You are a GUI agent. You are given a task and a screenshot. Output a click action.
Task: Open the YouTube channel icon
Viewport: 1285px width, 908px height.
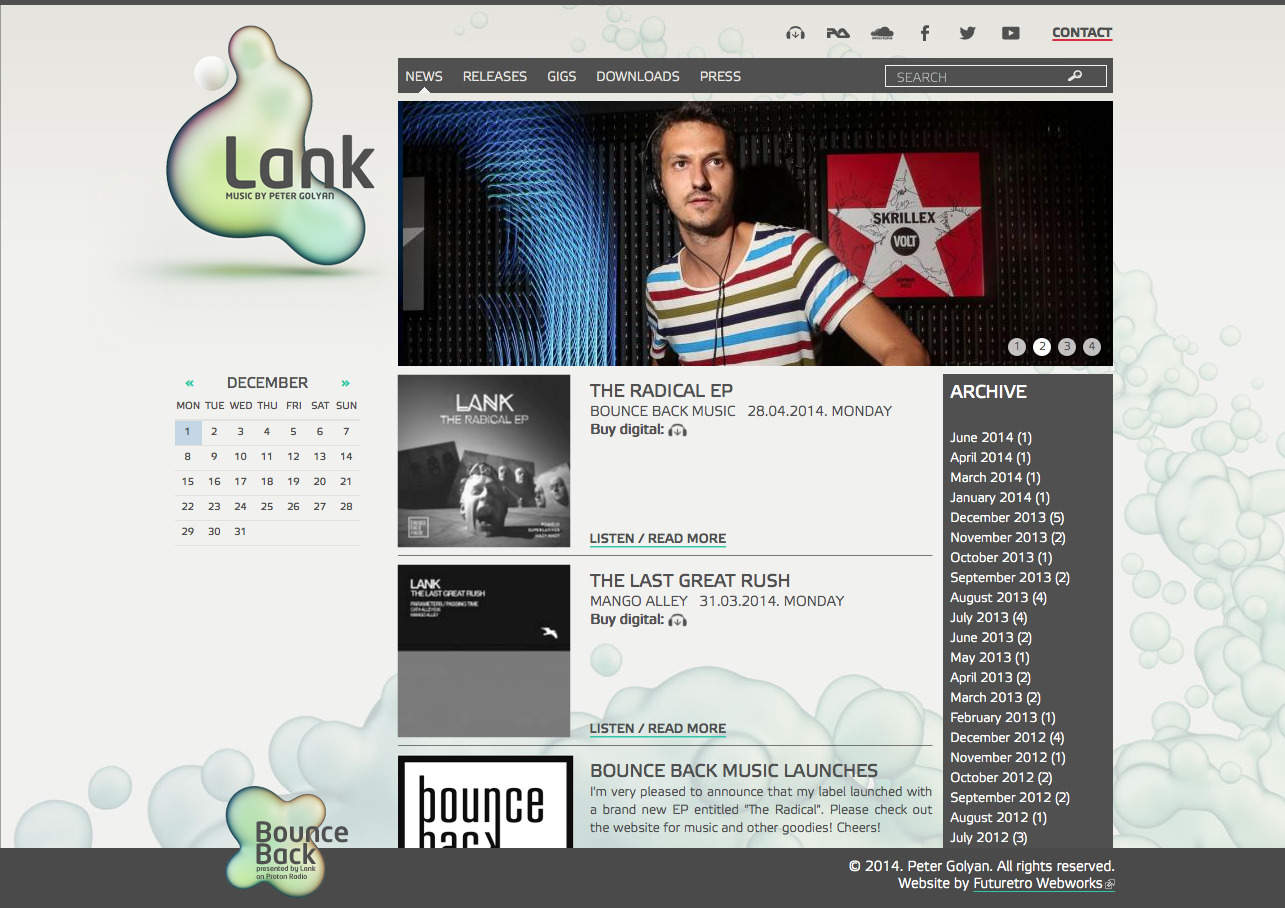click(1011, 33)
